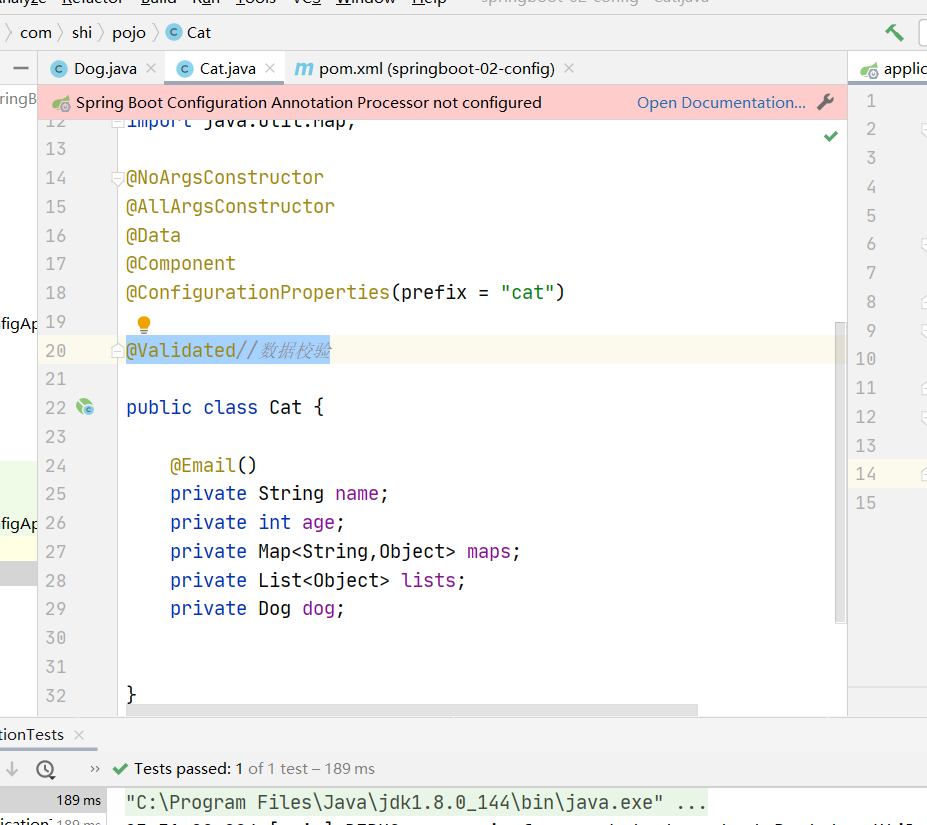
Task: Toggle the fold marker at line 20
Action: (x=117, y=351)
